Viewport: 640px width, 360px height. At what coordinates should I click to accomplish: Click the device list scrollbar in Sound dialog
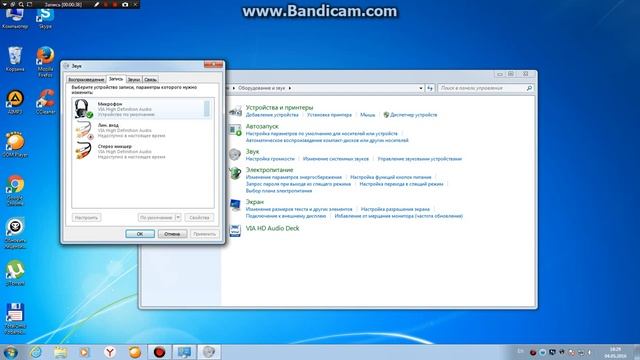click(207, 109)
